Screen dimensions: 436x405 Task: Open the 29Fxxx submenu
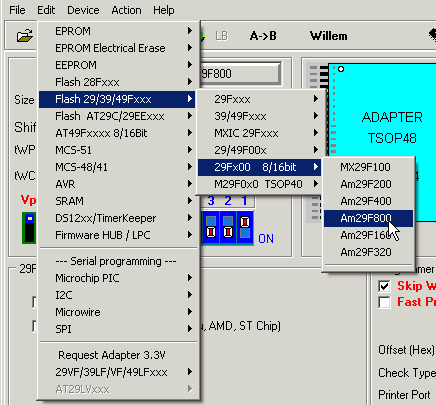[259, 99]
